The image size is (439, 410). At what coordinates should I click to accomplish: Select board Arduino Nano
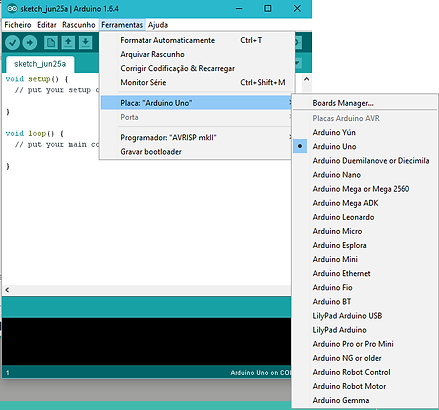365,175
